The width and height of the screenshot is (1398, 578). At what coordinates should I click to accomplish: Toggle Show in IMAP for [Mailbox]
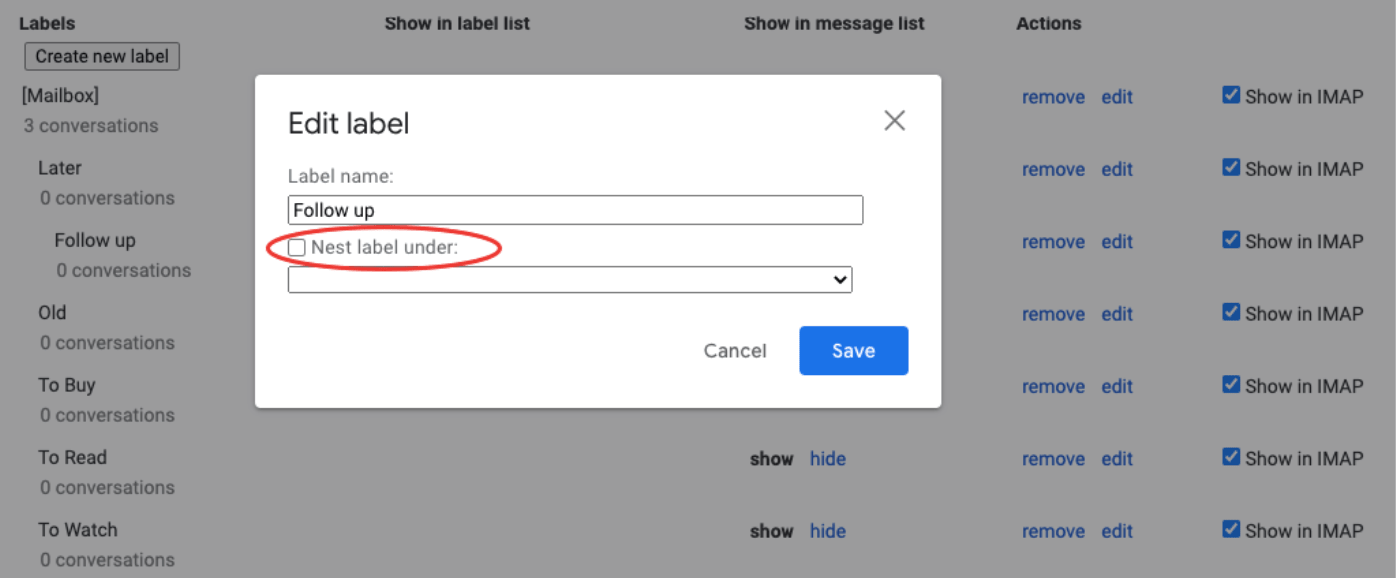1232,96
